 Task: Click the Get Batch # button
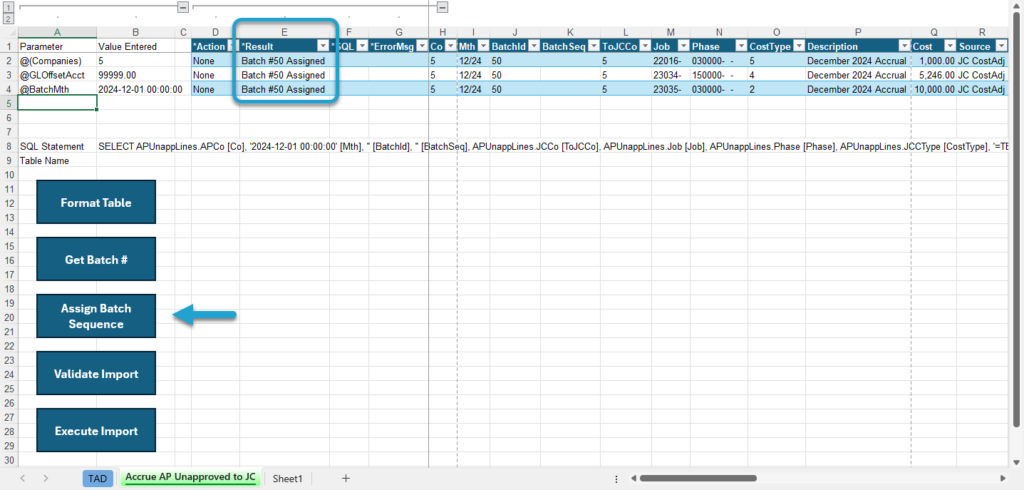[x=96, y=259]
